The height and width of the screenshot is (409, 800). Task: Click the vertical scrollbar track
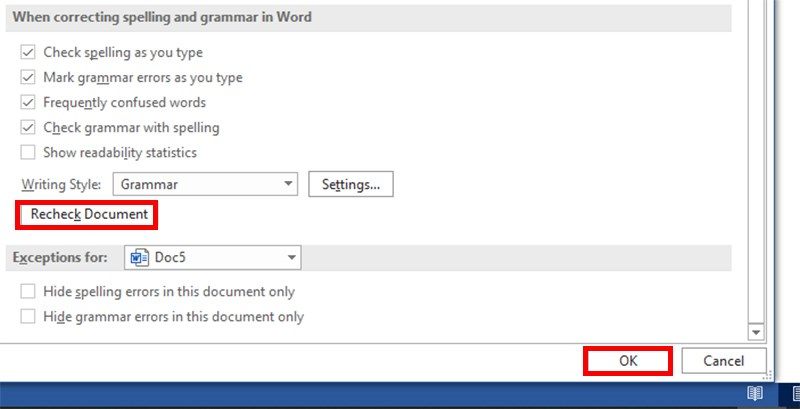(x=756, y=163)
